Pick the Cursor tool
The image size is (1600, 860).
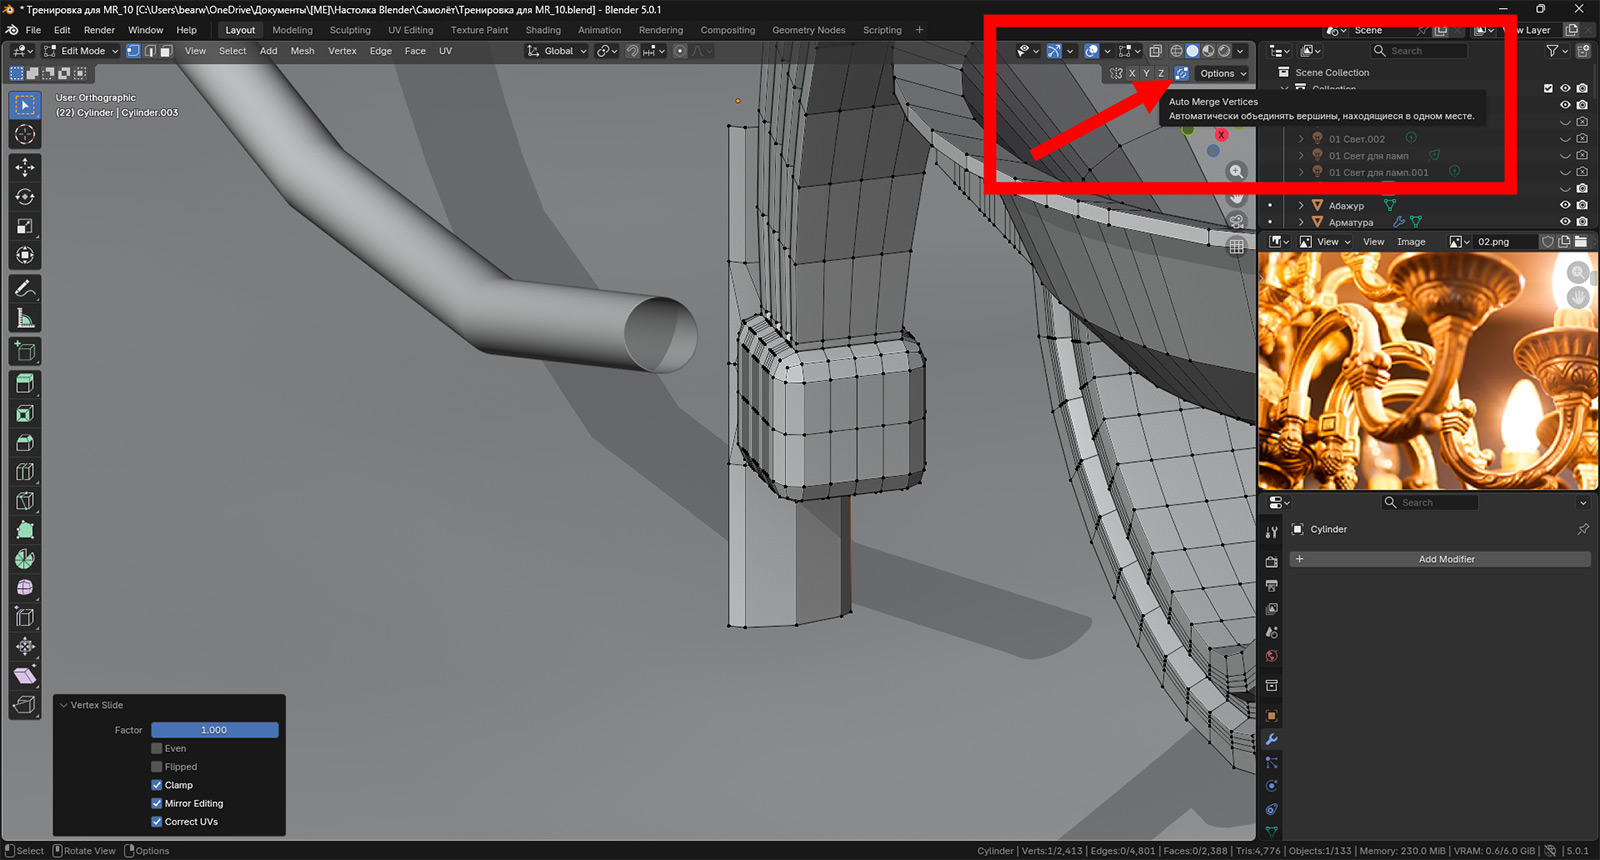coord(25,135)
